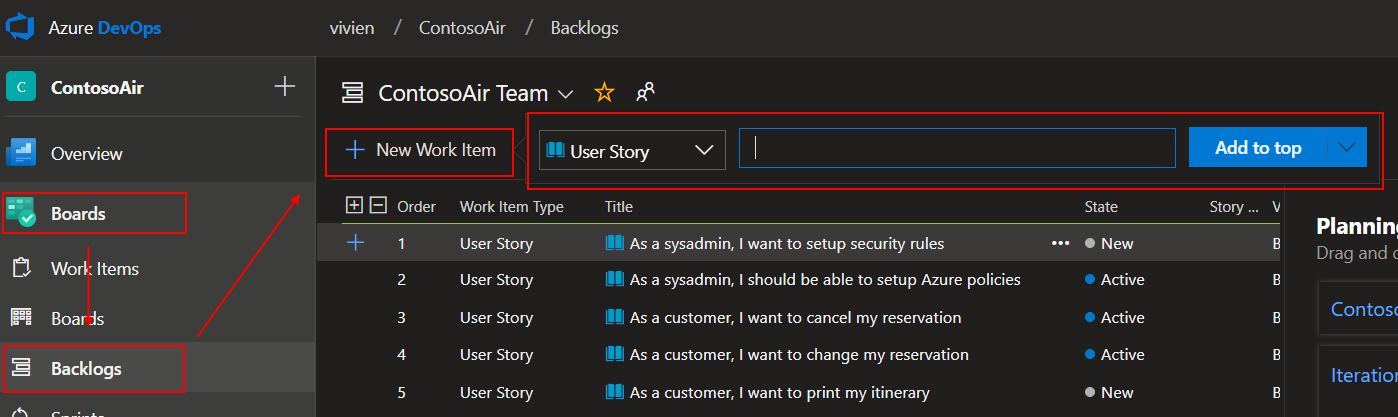Click the User Story type cell in row 3

[496, 317]
